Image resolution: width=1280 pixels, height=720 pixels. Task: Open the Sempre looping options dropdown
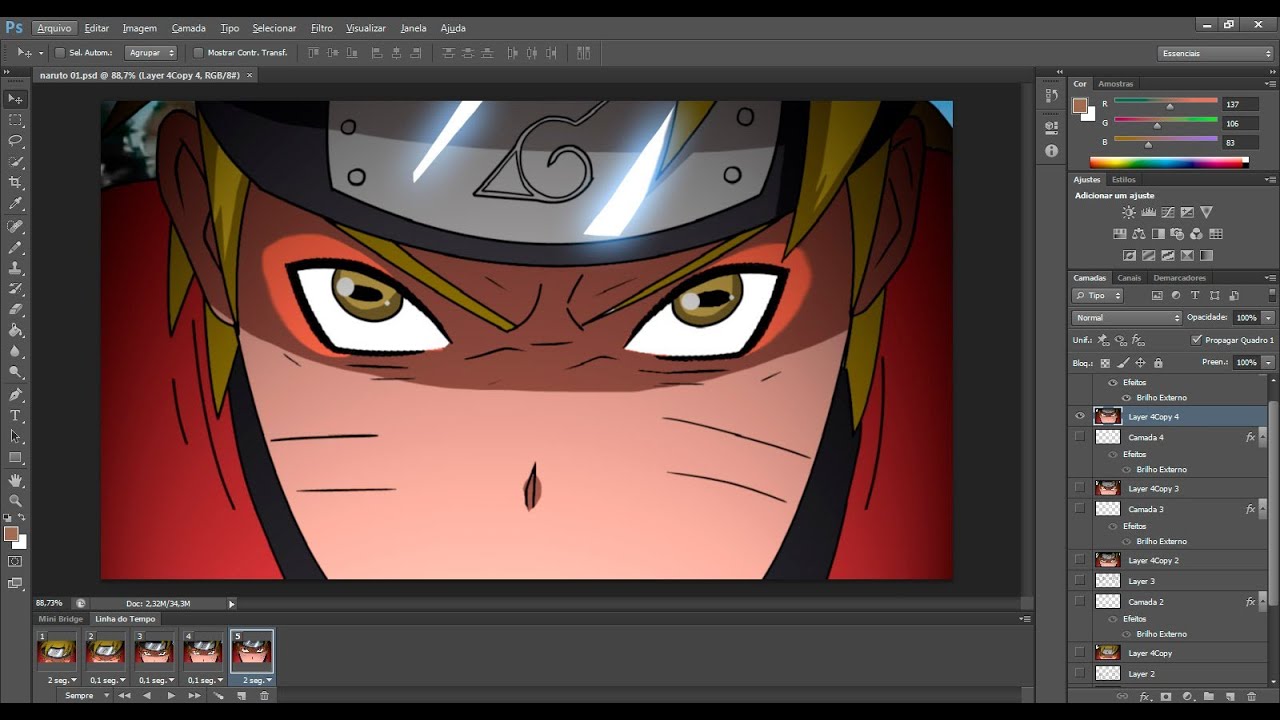85,696
